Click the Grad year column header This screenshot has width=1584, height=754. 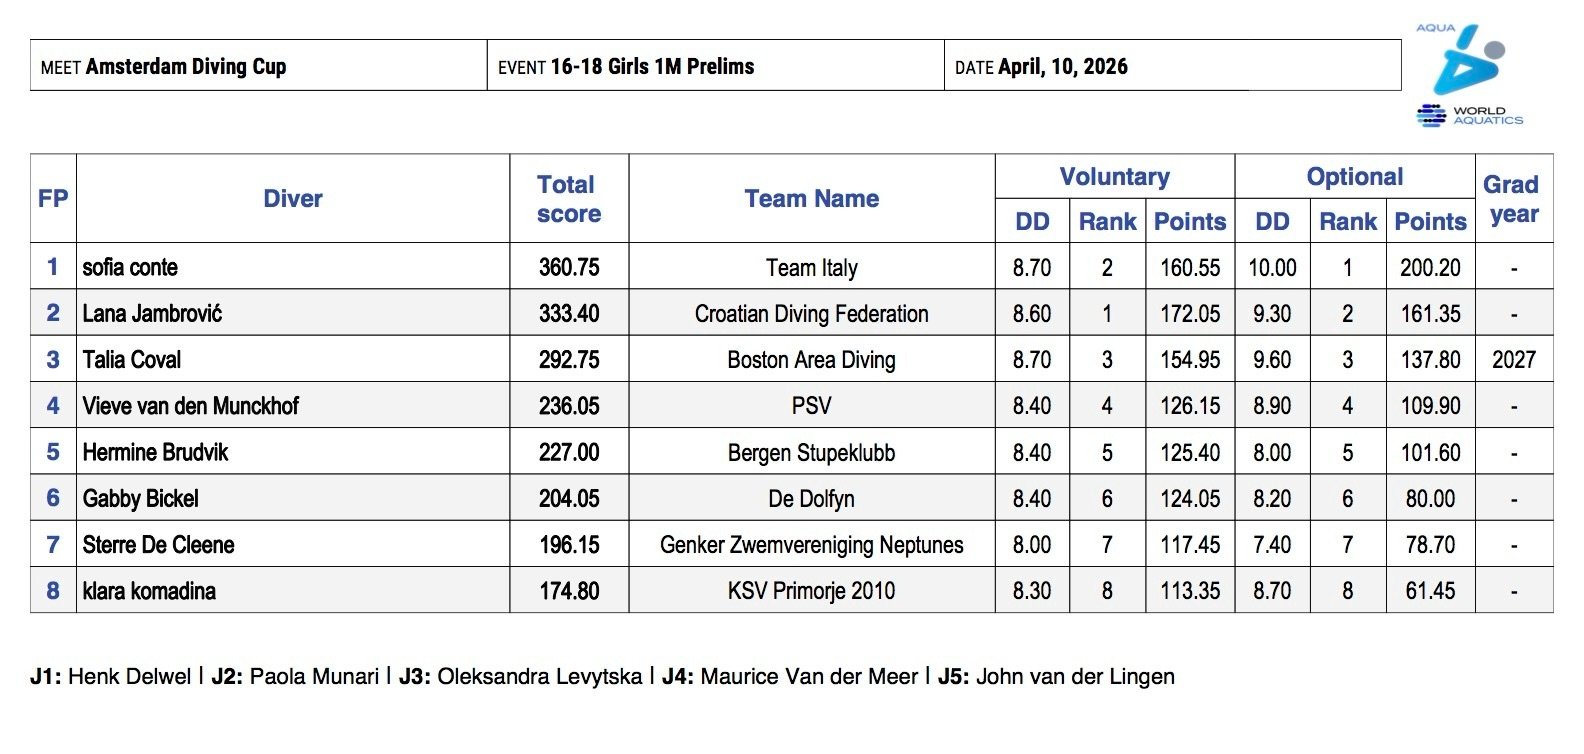(x=1512, y=199)
